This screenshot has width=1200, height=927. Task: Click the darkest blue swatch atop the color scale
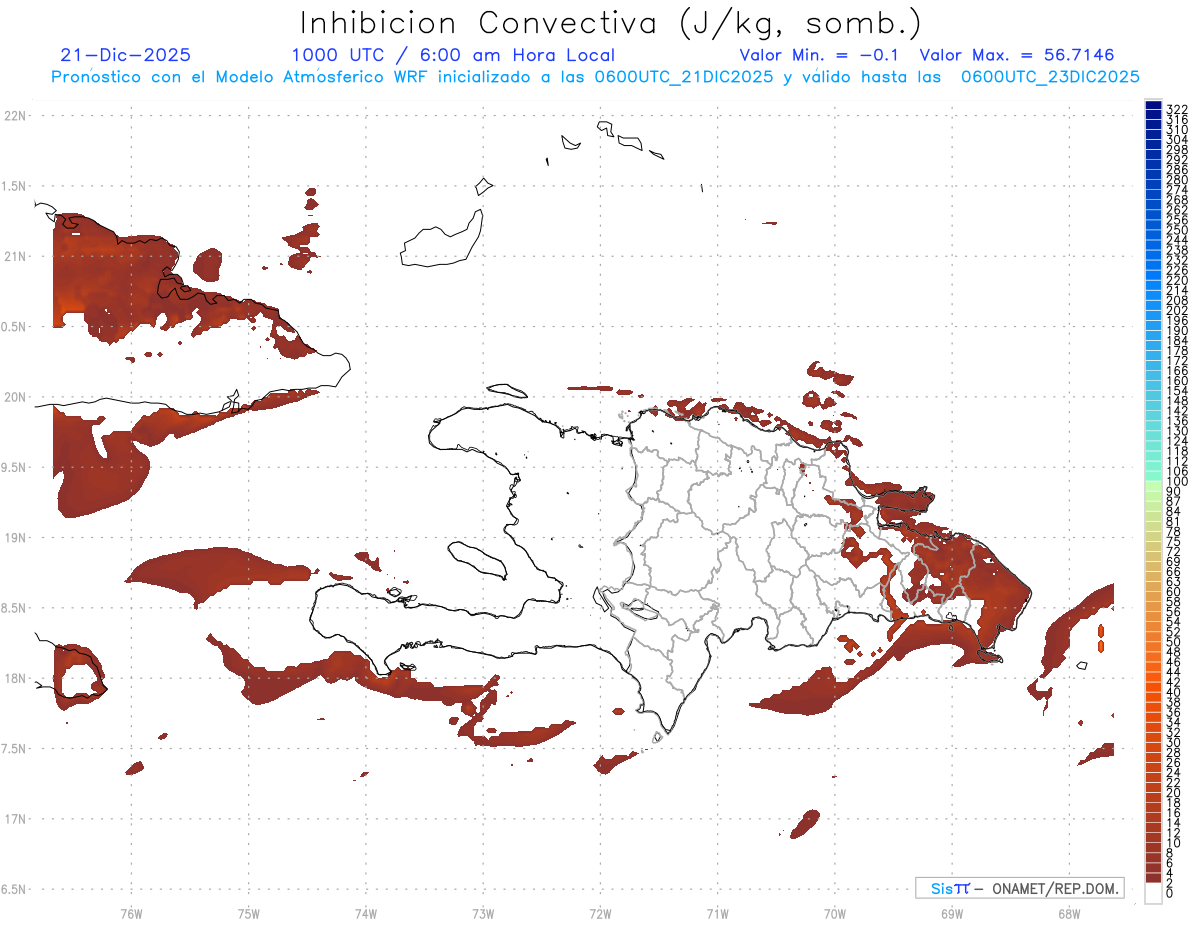point(1153,105)
